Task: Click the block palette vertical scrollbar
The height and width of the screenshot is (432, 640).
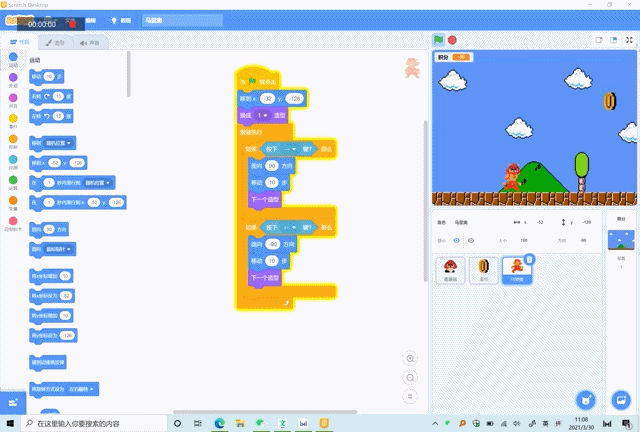Action: click(129, 73)
